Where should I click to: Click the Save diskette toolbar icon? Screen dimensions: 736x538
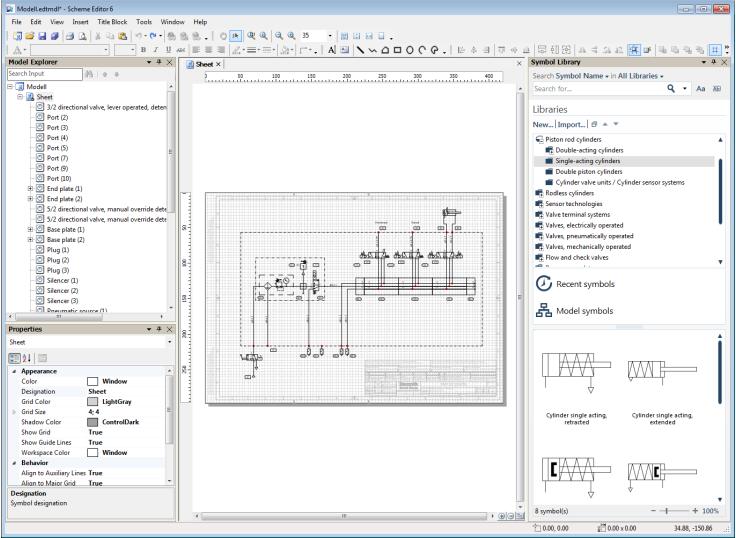pyautogui.click(x=42, y=36)
